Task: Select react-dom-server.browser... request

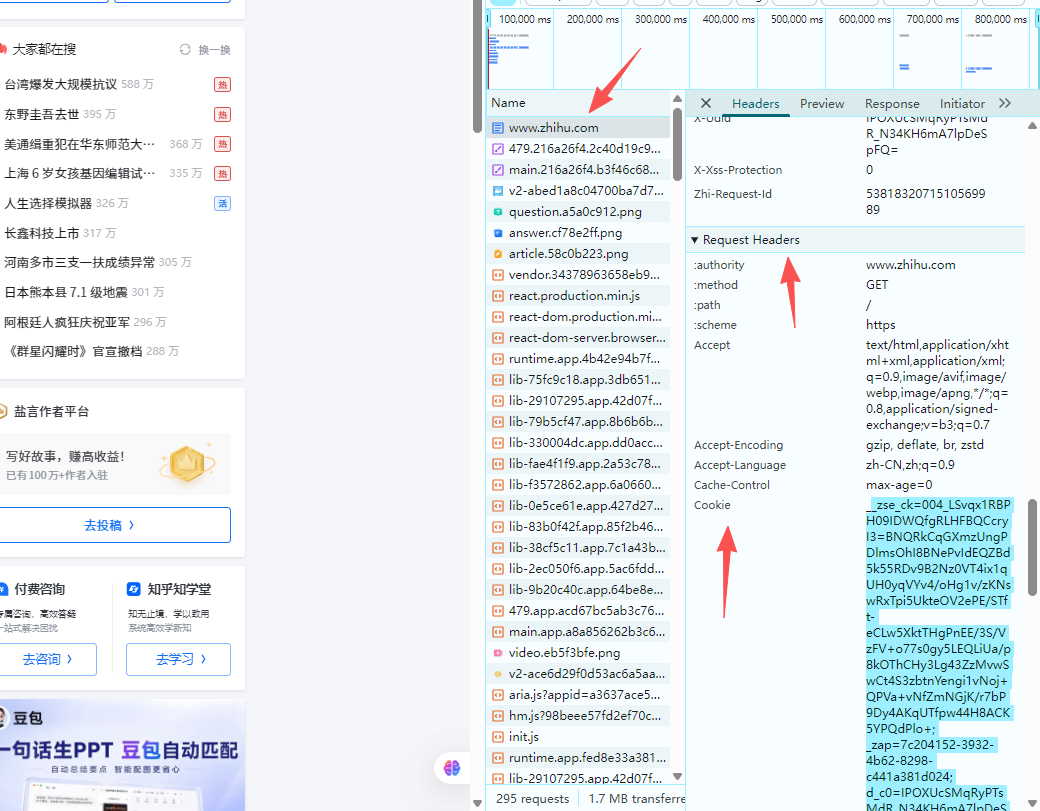Action: (x=578, y=338)
